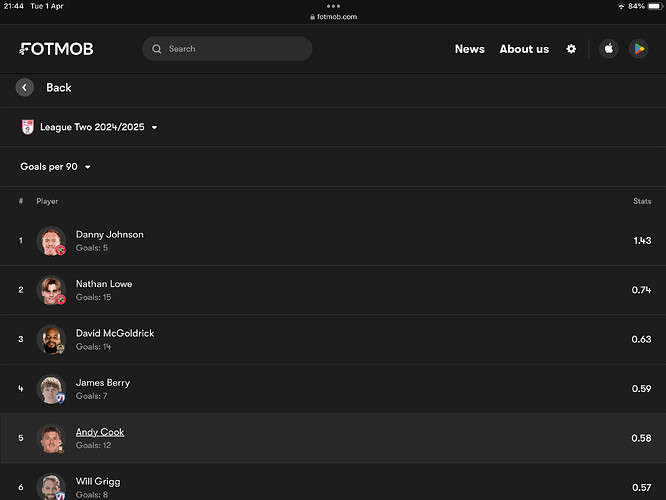Click the 1.43 stat for Danny Johnson
666x500 pixels.
coord(642,240)
